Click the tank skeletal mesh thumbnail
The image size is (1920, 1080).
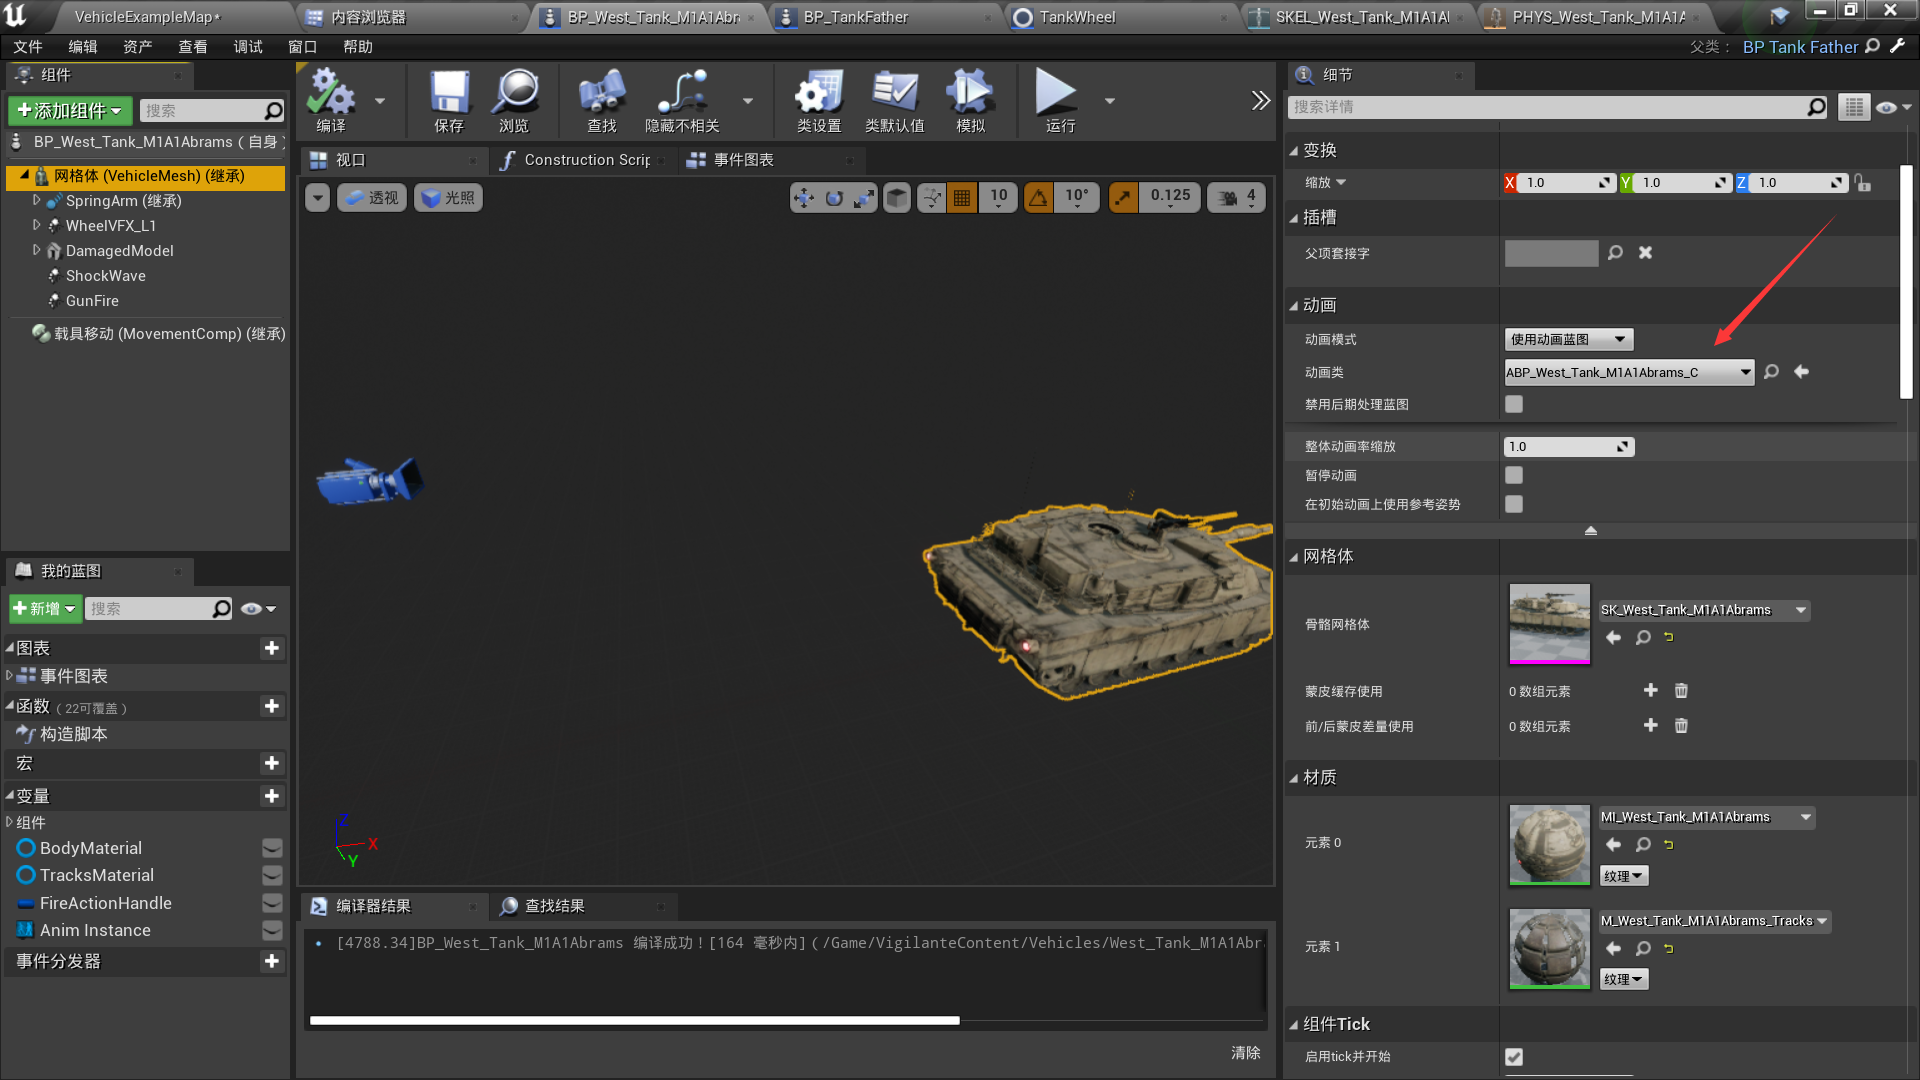click(1549, 623)
